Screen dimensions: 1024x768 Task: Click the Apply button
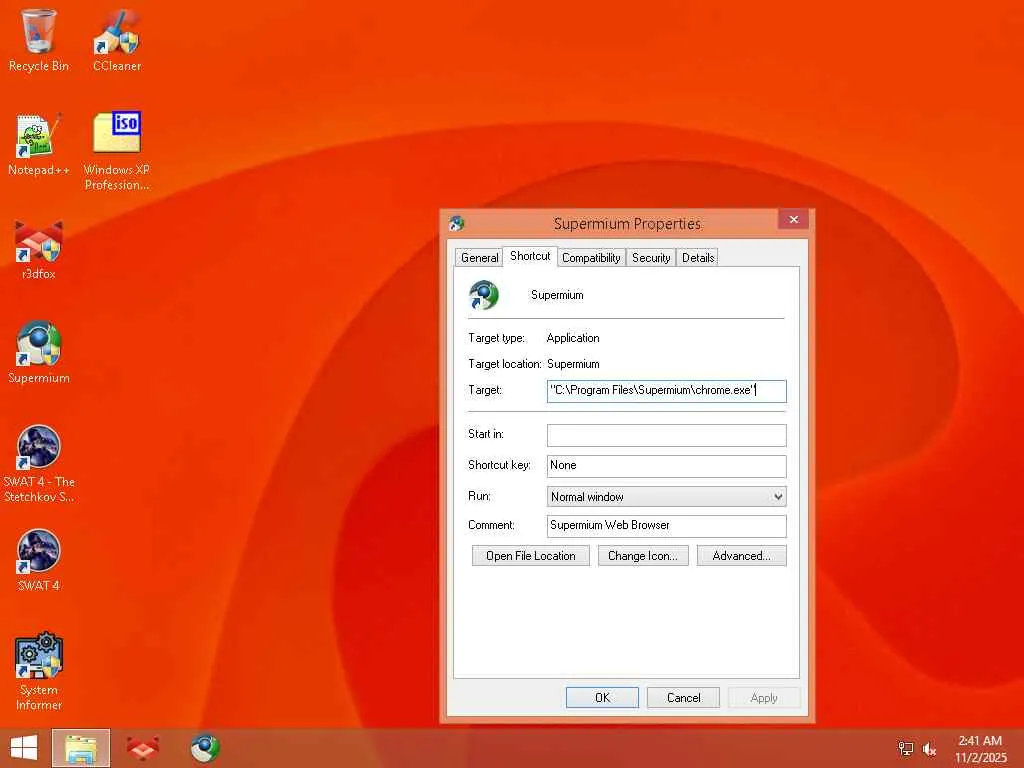tap(764, 697)
